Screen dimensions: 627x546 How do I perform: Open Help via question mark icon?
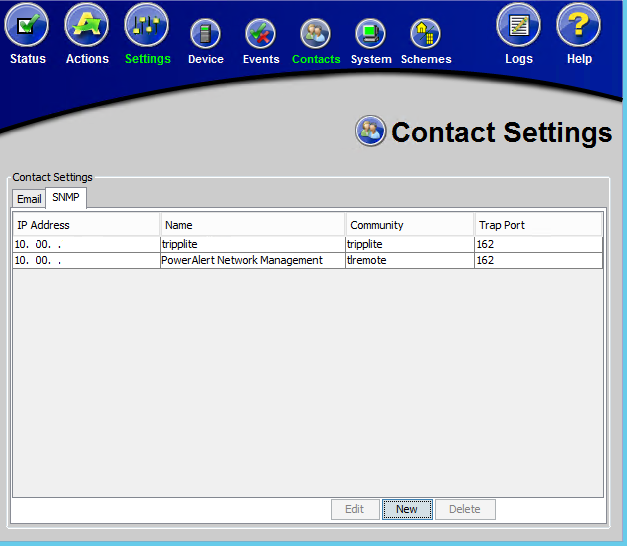pos(579,25)
